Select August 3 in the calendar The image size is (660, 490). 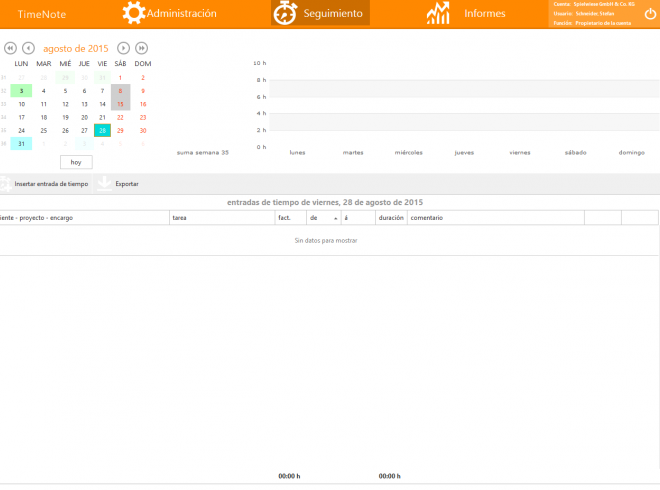click(x=22, y=90)
